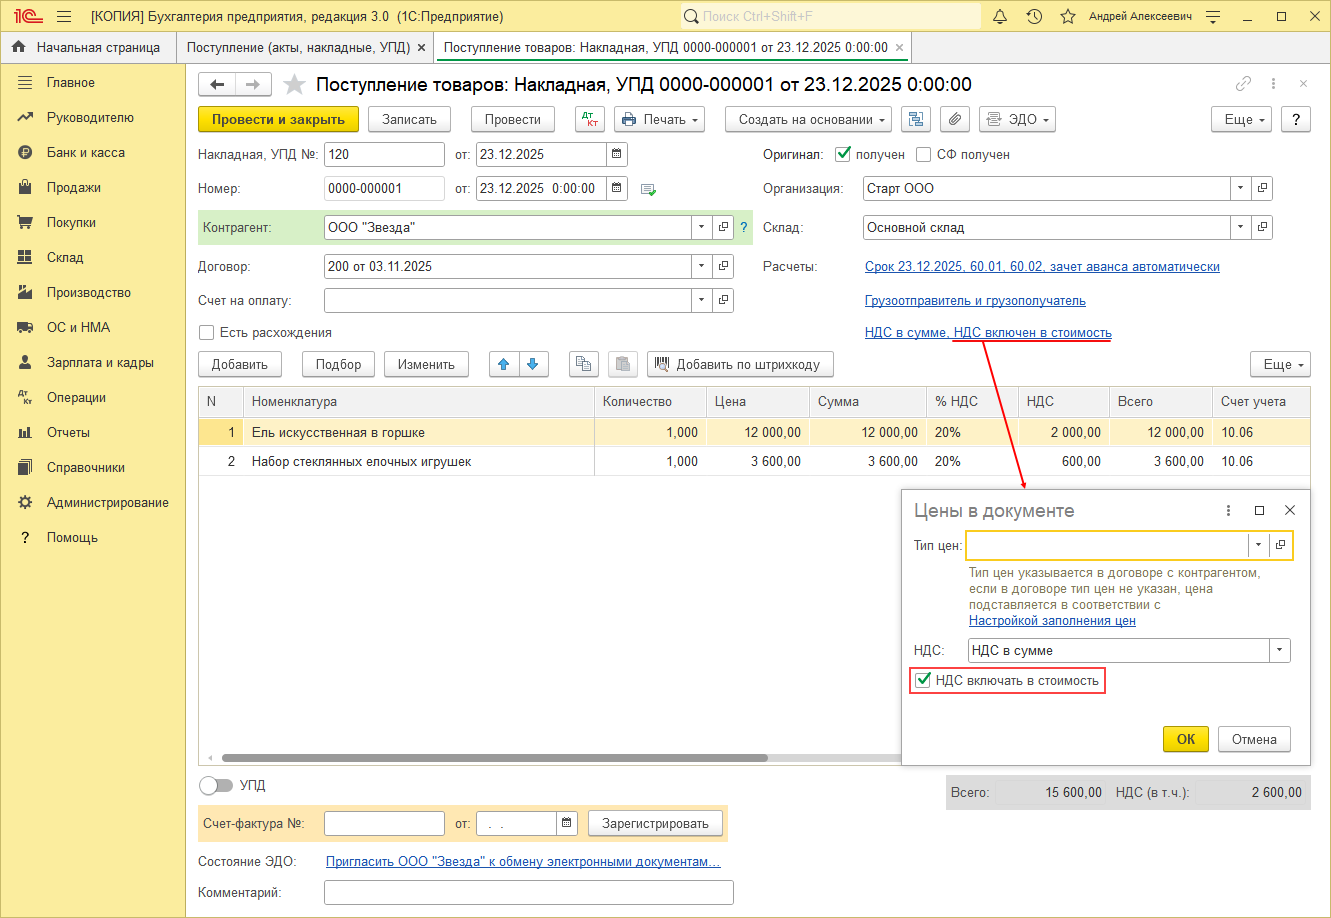Open the Покупки section in sidebar
This screenshot has height=918, width=1331.
71,222
